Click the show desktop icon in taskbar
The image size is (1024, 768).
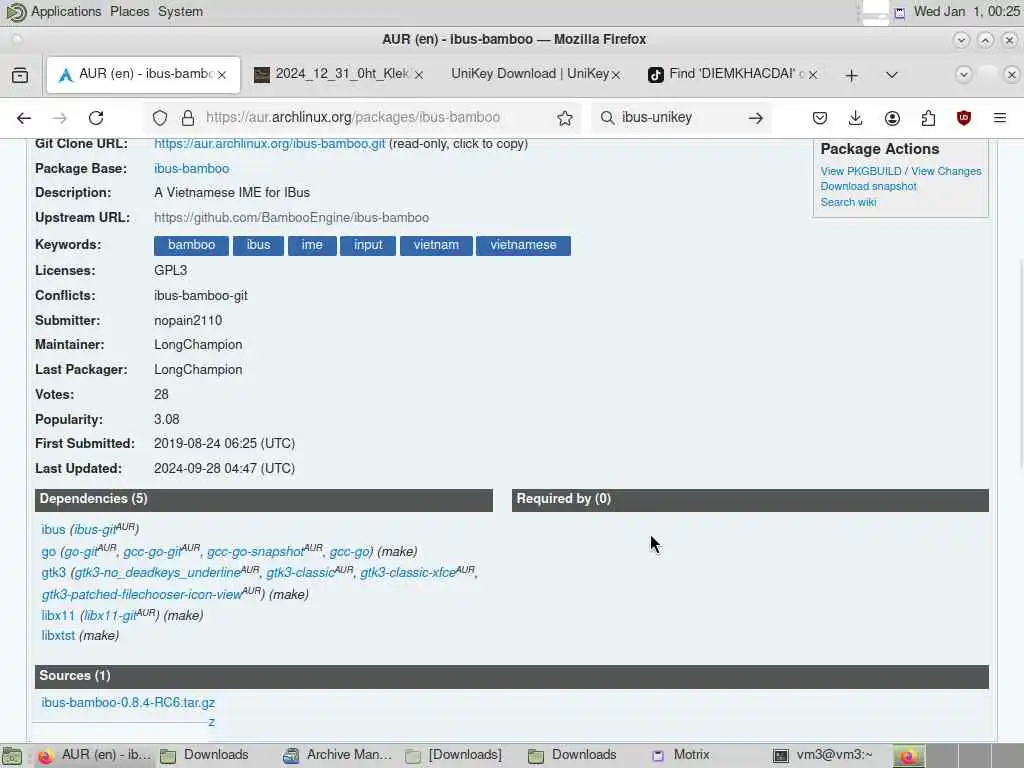coord(12,756)
